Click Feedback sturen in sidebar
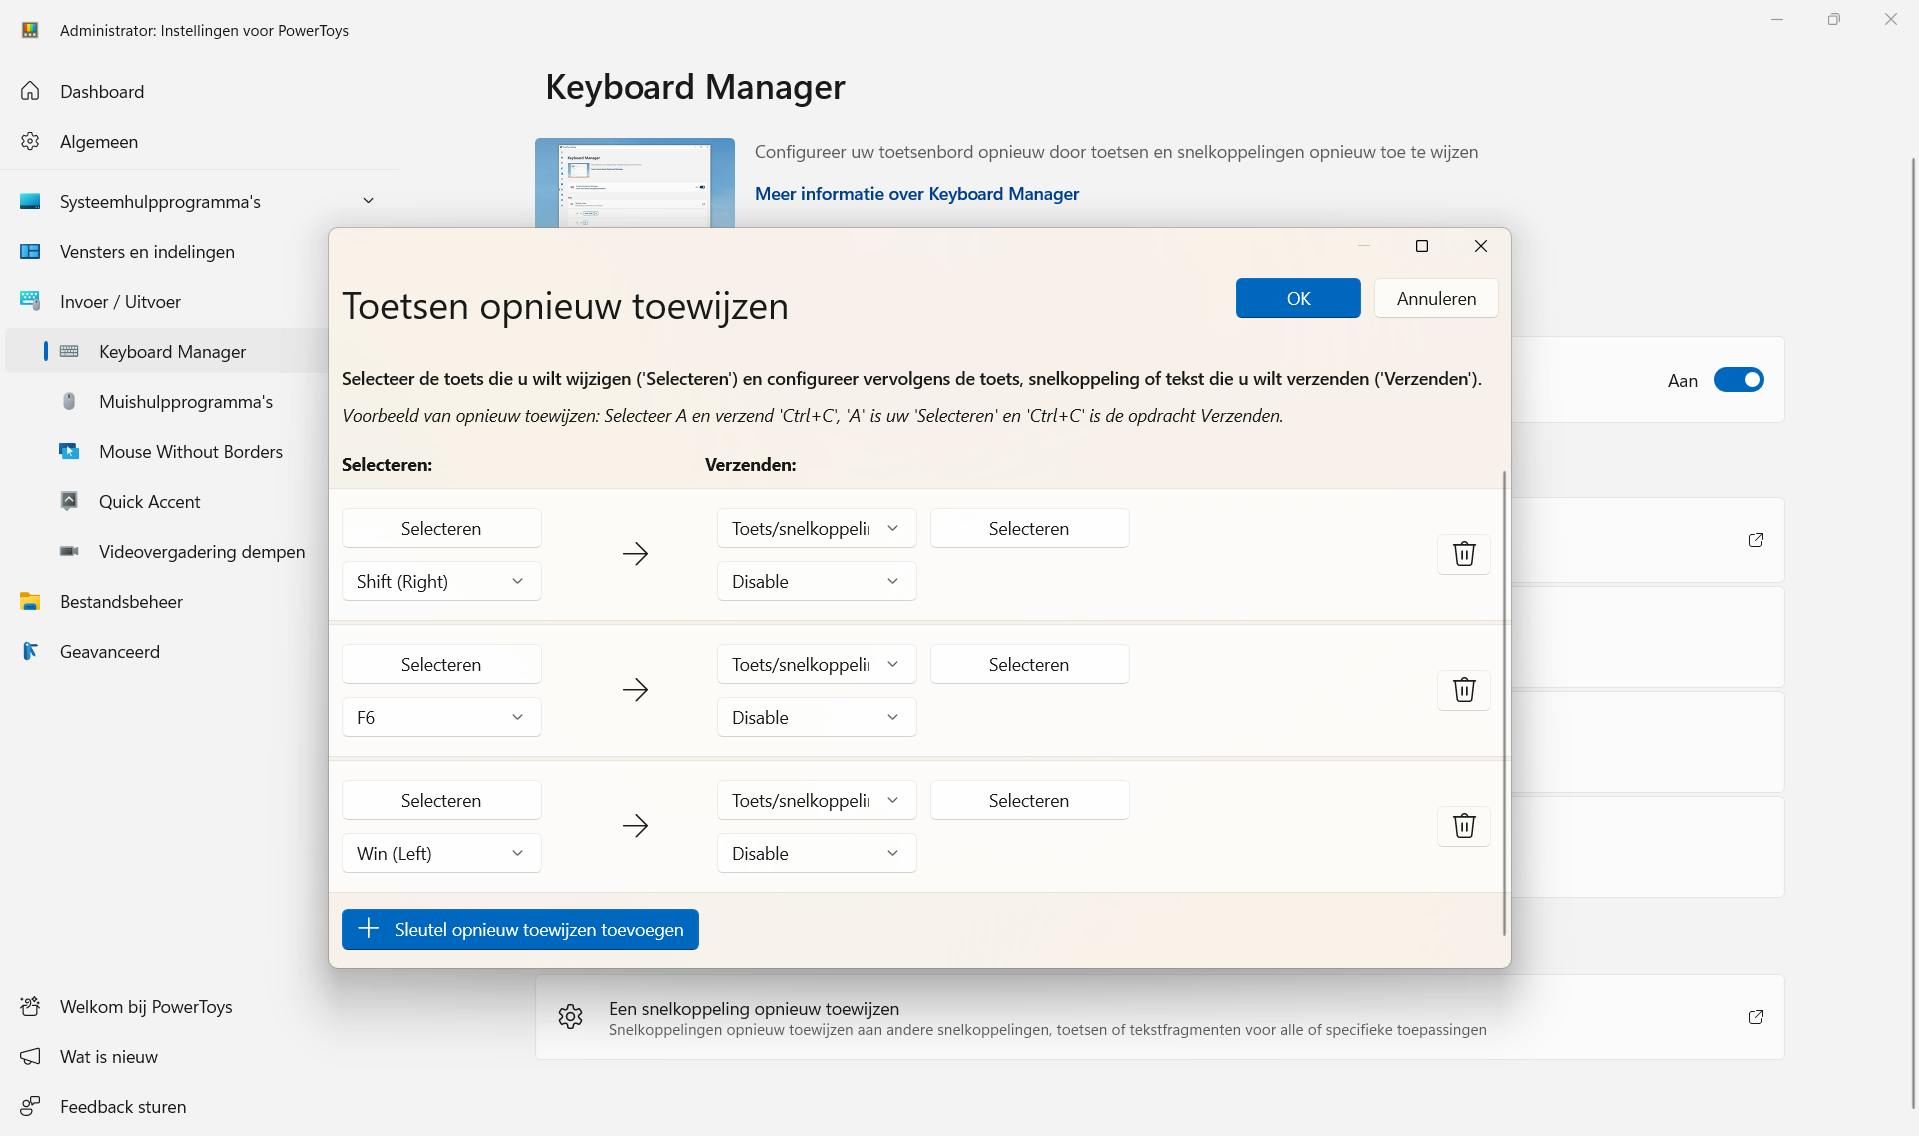This screenshot has height=1136, width=1919. 123,1107
